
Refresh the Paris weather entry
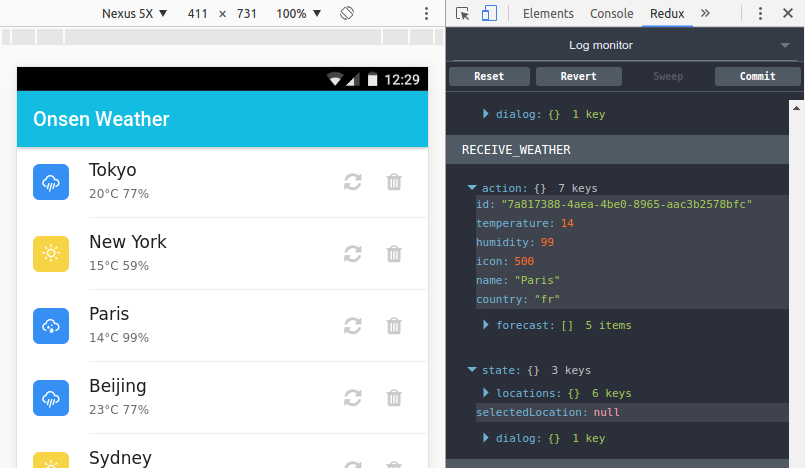353,325
